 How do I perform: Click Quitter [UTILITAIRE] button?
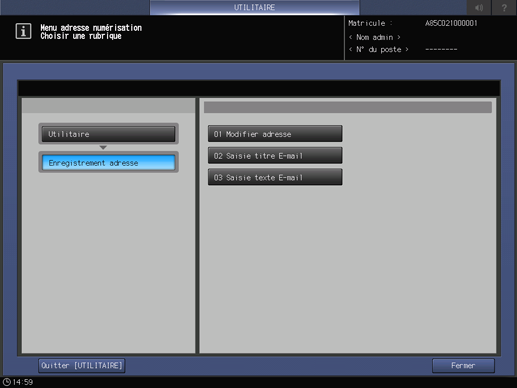pos(82,366)
